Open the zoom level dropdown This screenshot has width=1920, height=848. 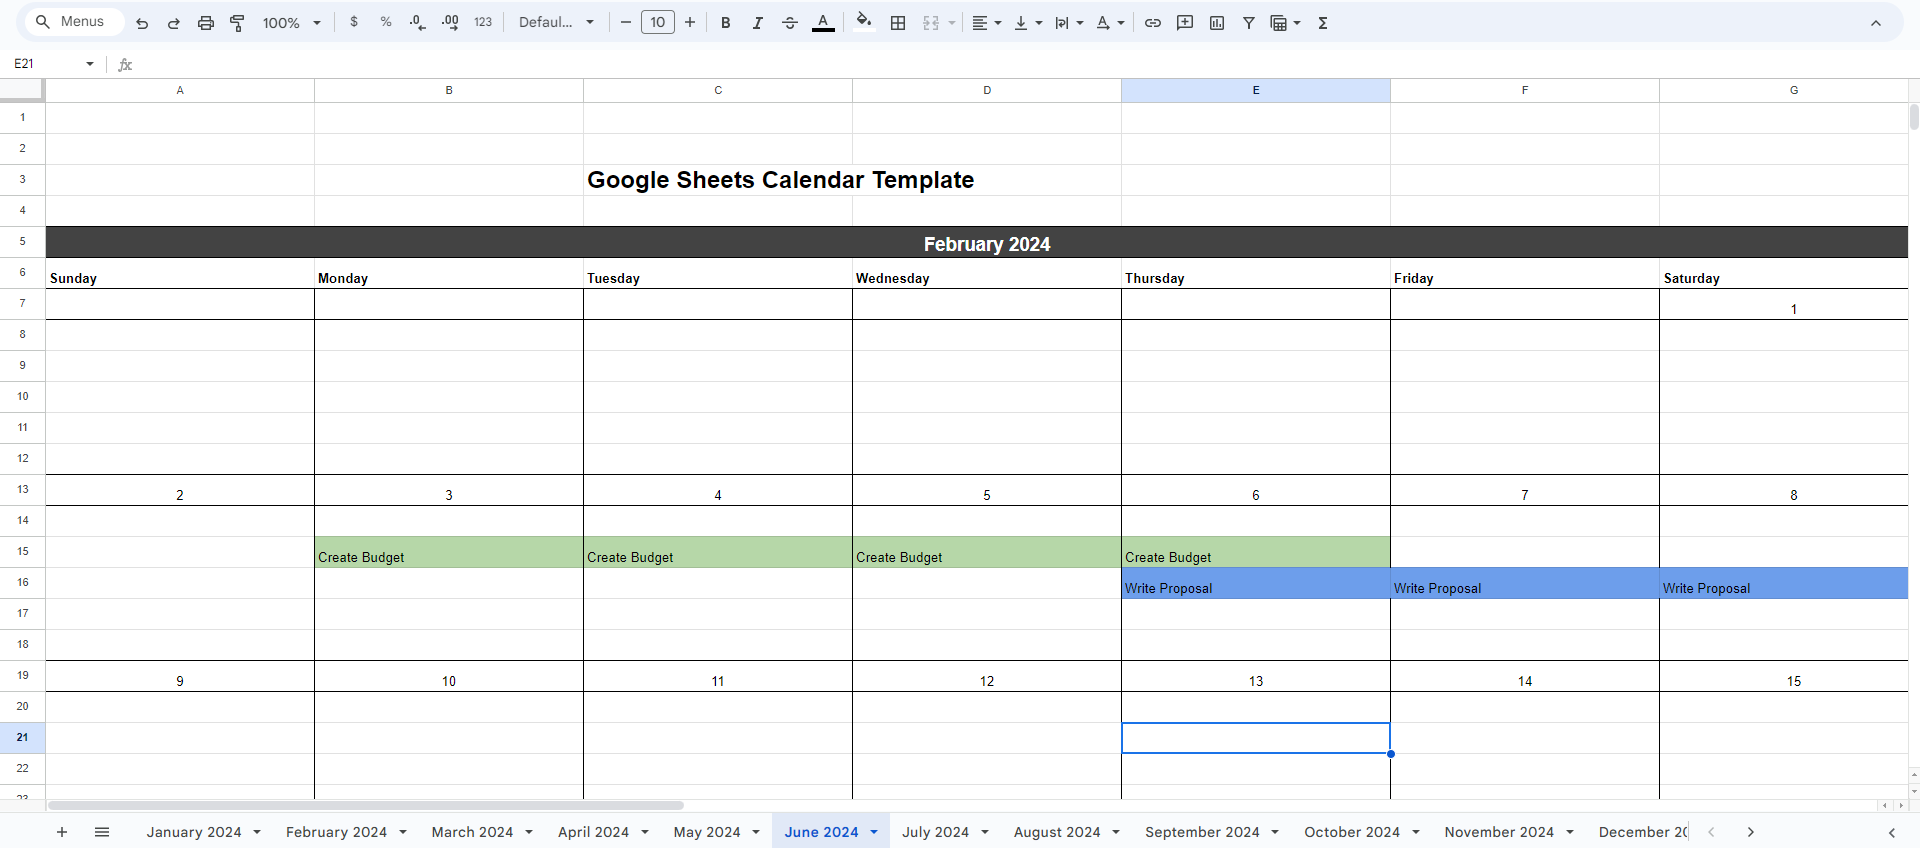[x=292, y=22]
